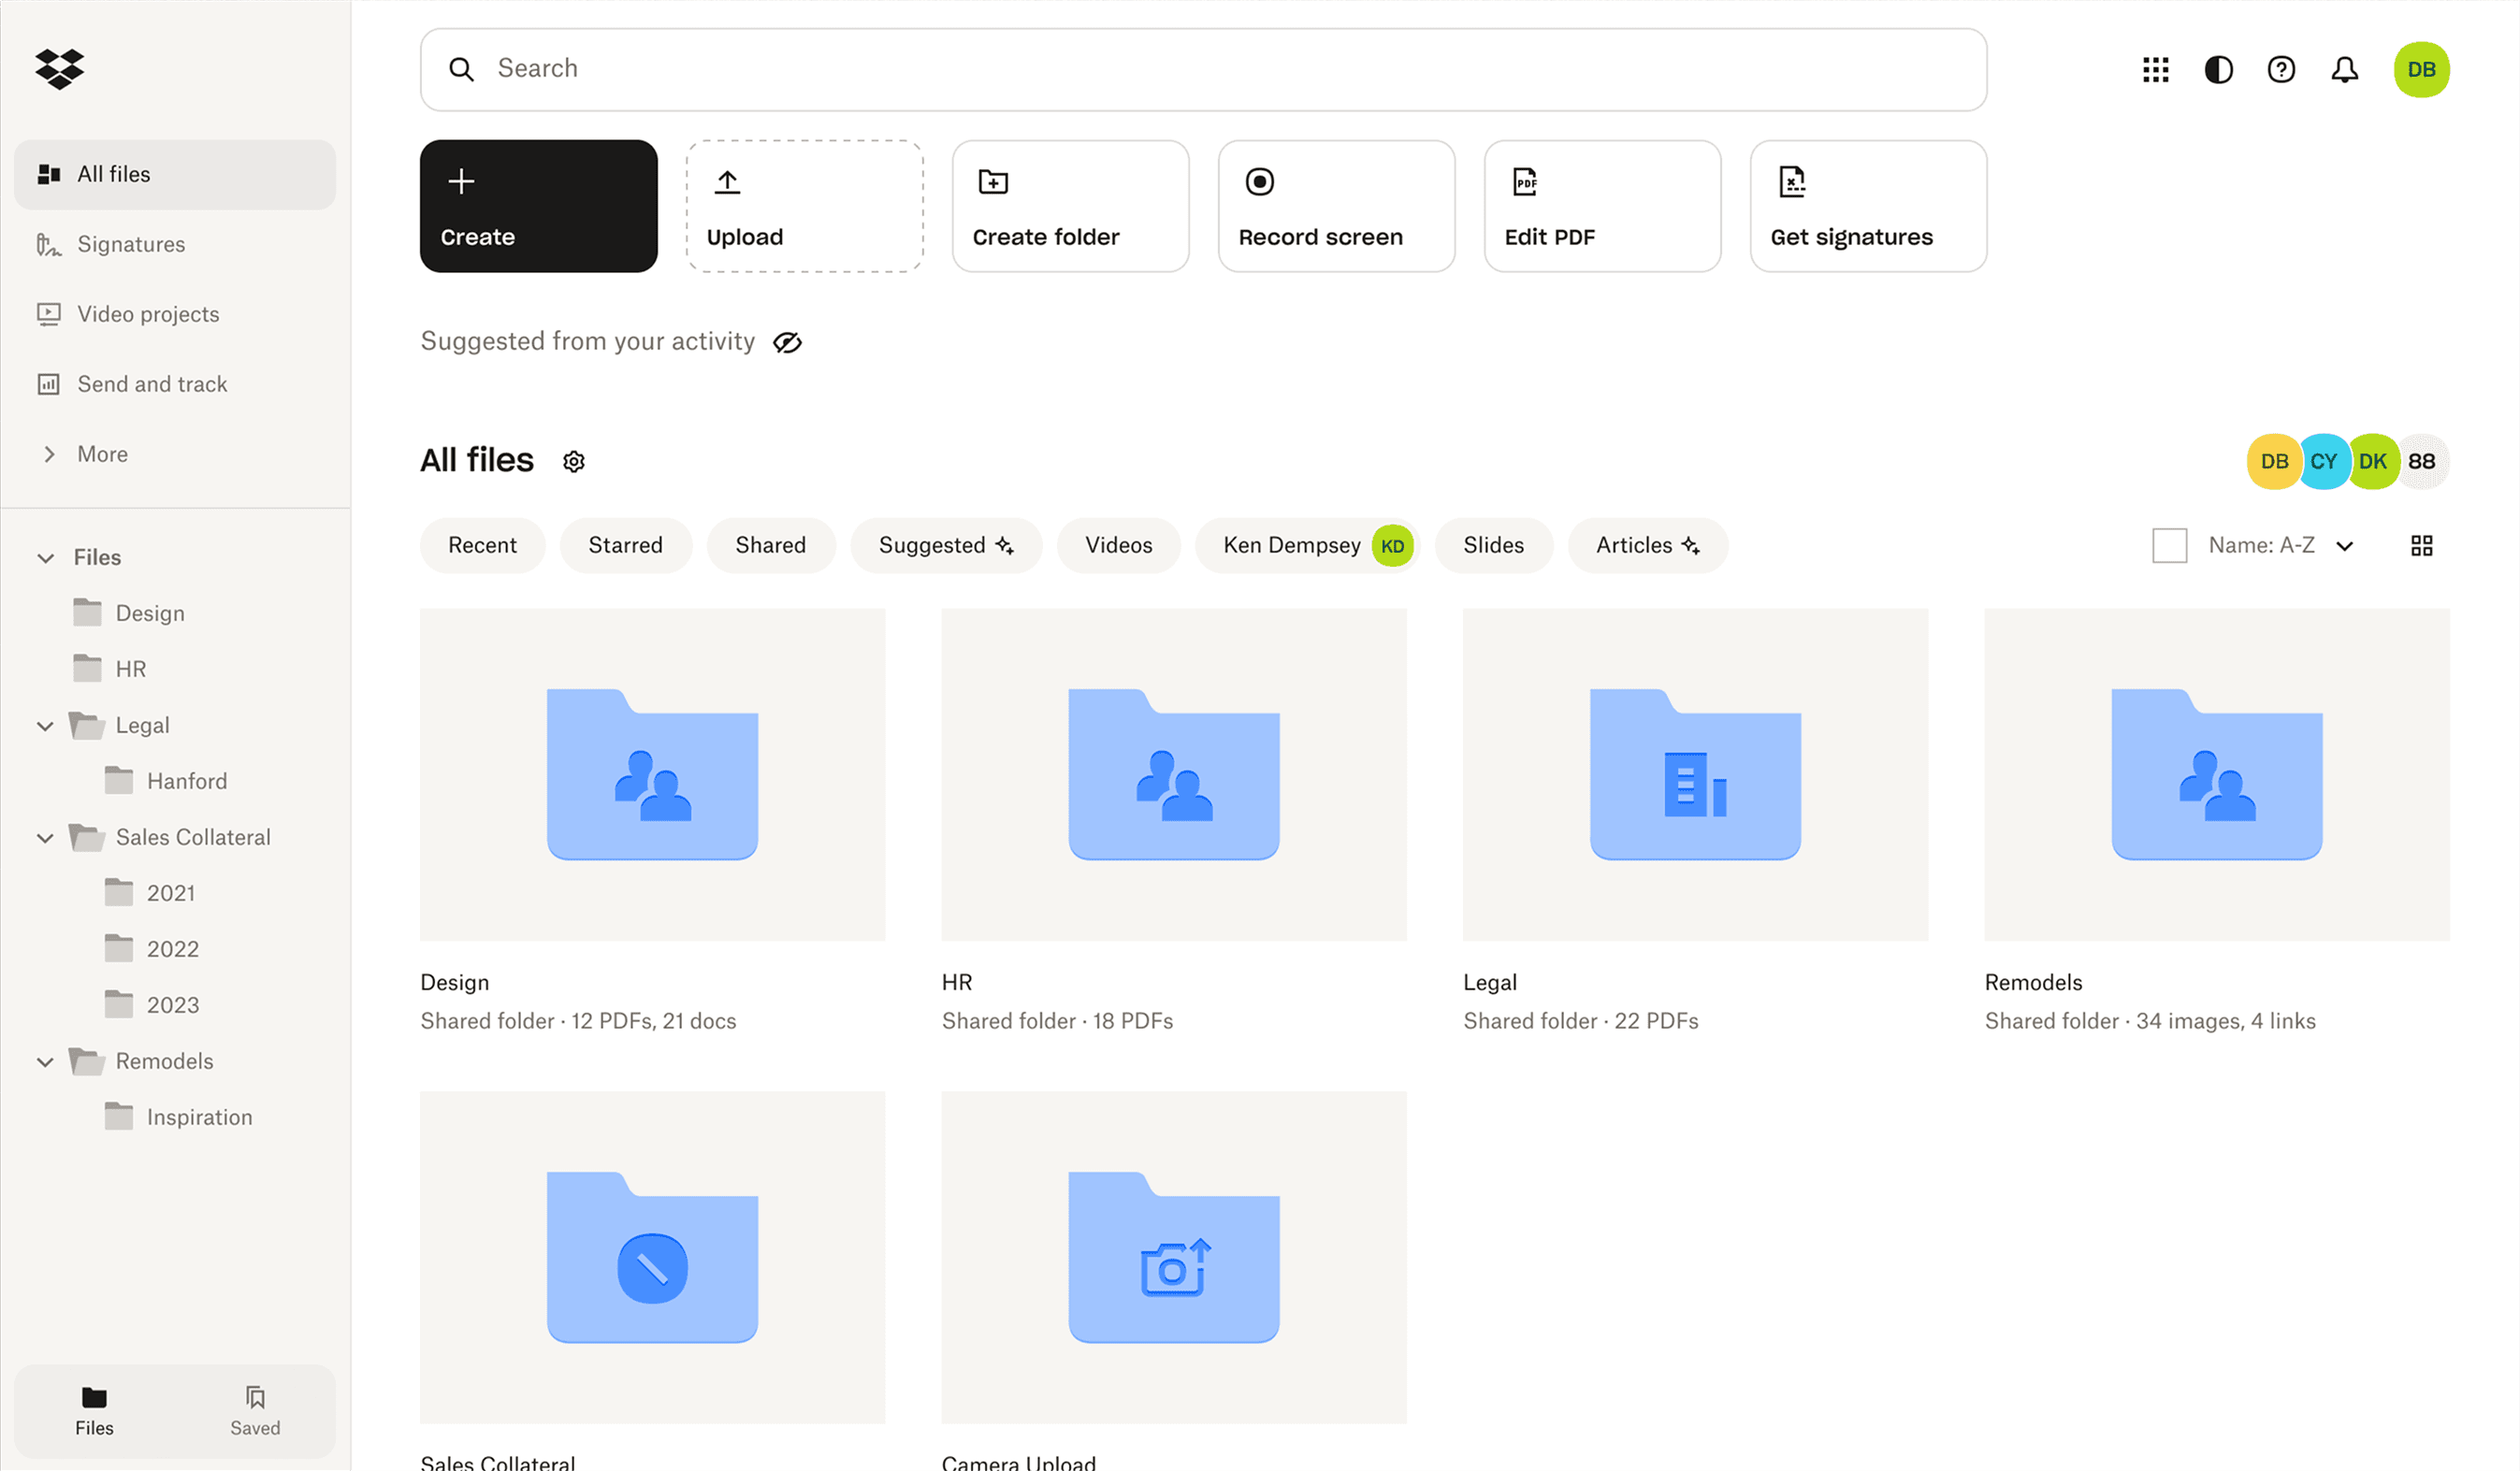Open the apps grid icon
The width and height of the screenshot is (2520, 1471).
click(2155, 69)
